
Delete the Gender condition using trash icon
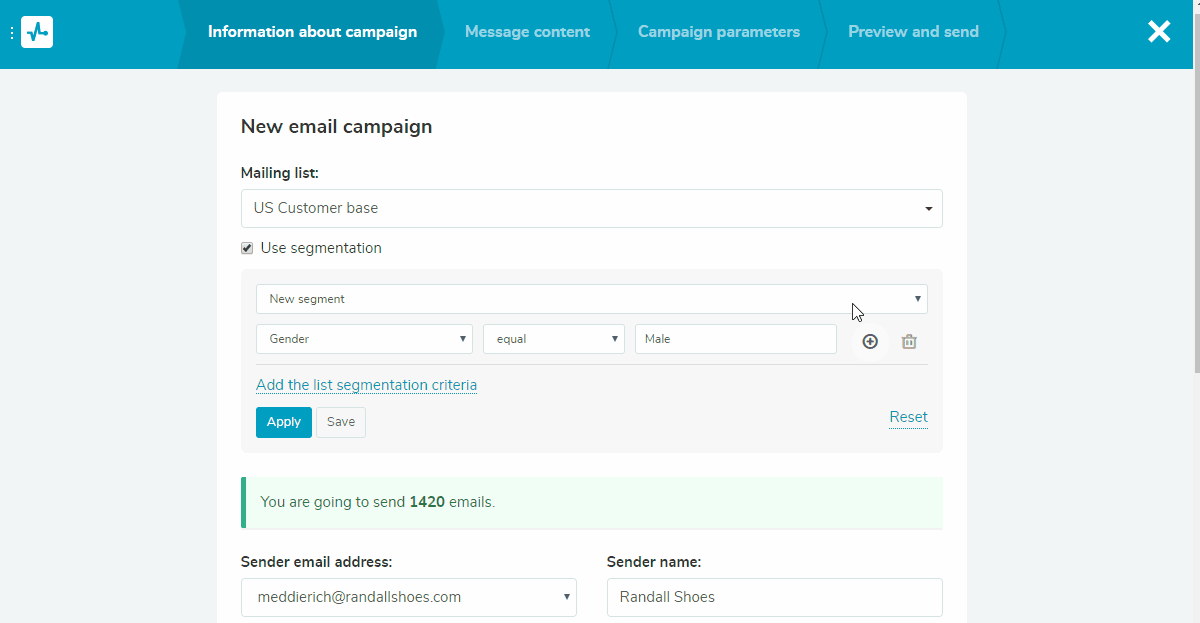(908, 341)
